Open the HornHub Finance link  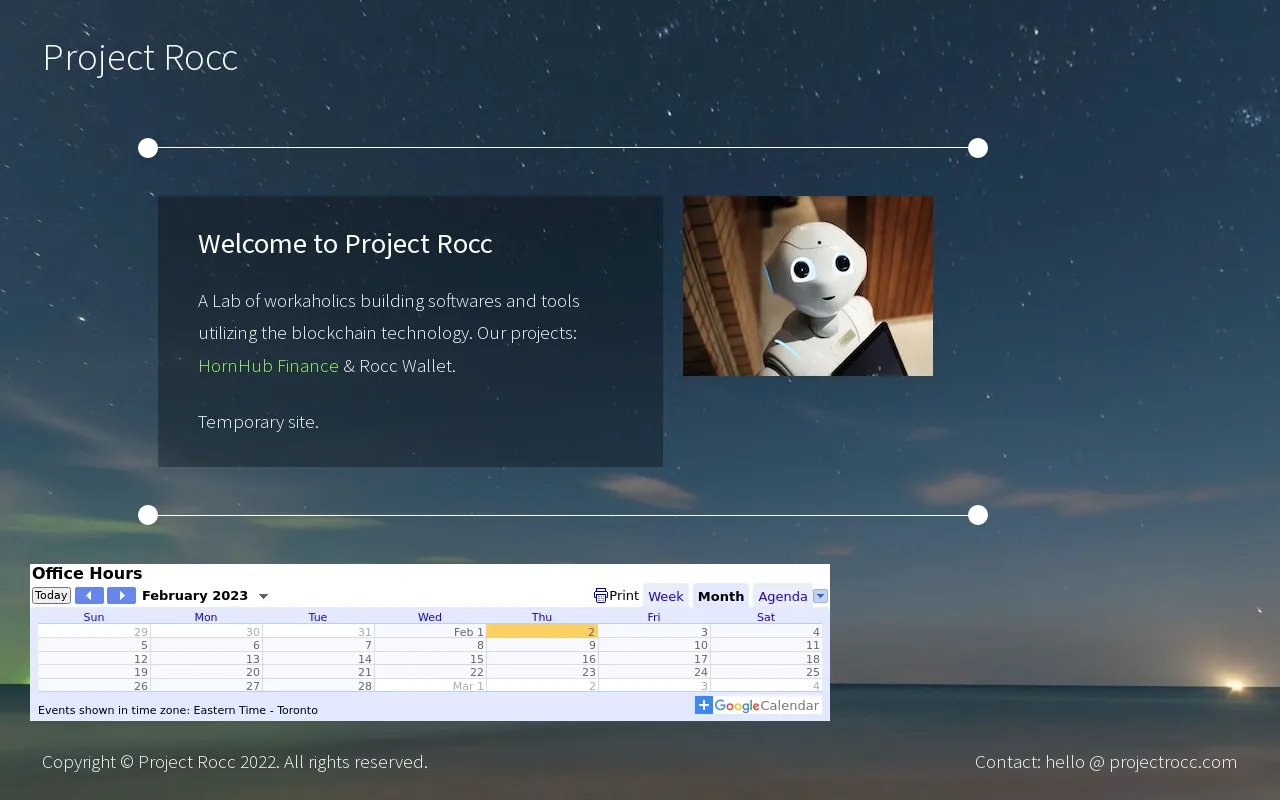pyautogui.click(x=268, y=366)
